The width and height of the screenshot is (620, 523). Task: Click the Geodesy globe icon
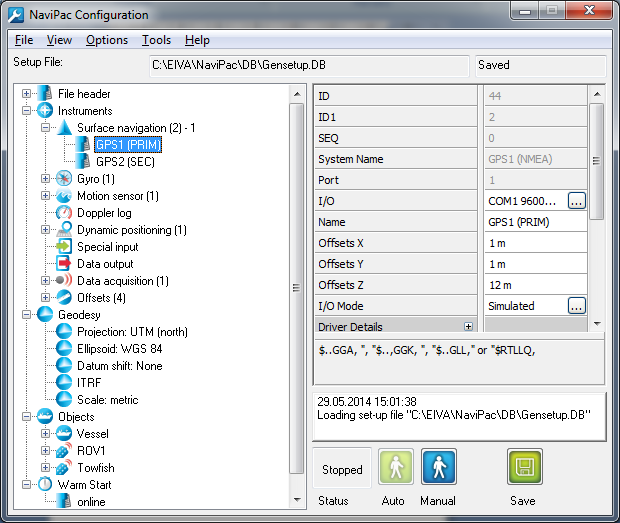(x=45, y=315)
